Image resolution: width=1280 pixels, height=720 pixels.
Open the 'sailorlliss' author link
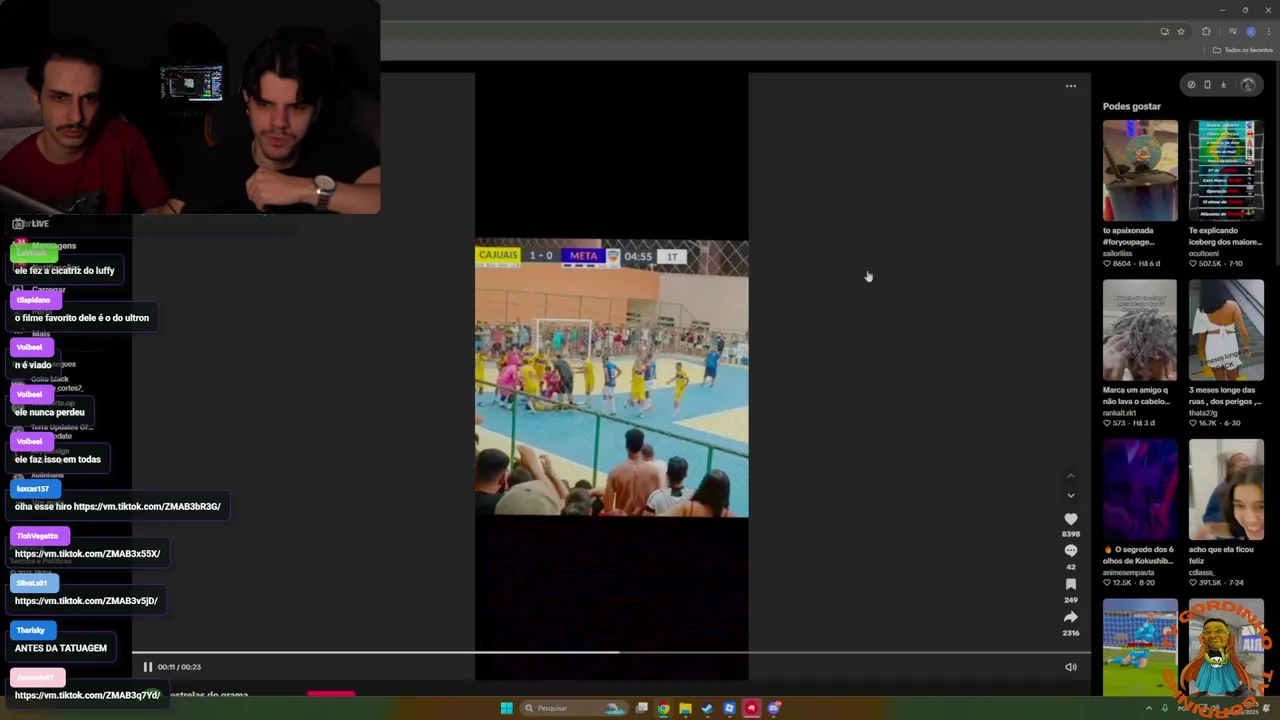tap(1118, 253)
